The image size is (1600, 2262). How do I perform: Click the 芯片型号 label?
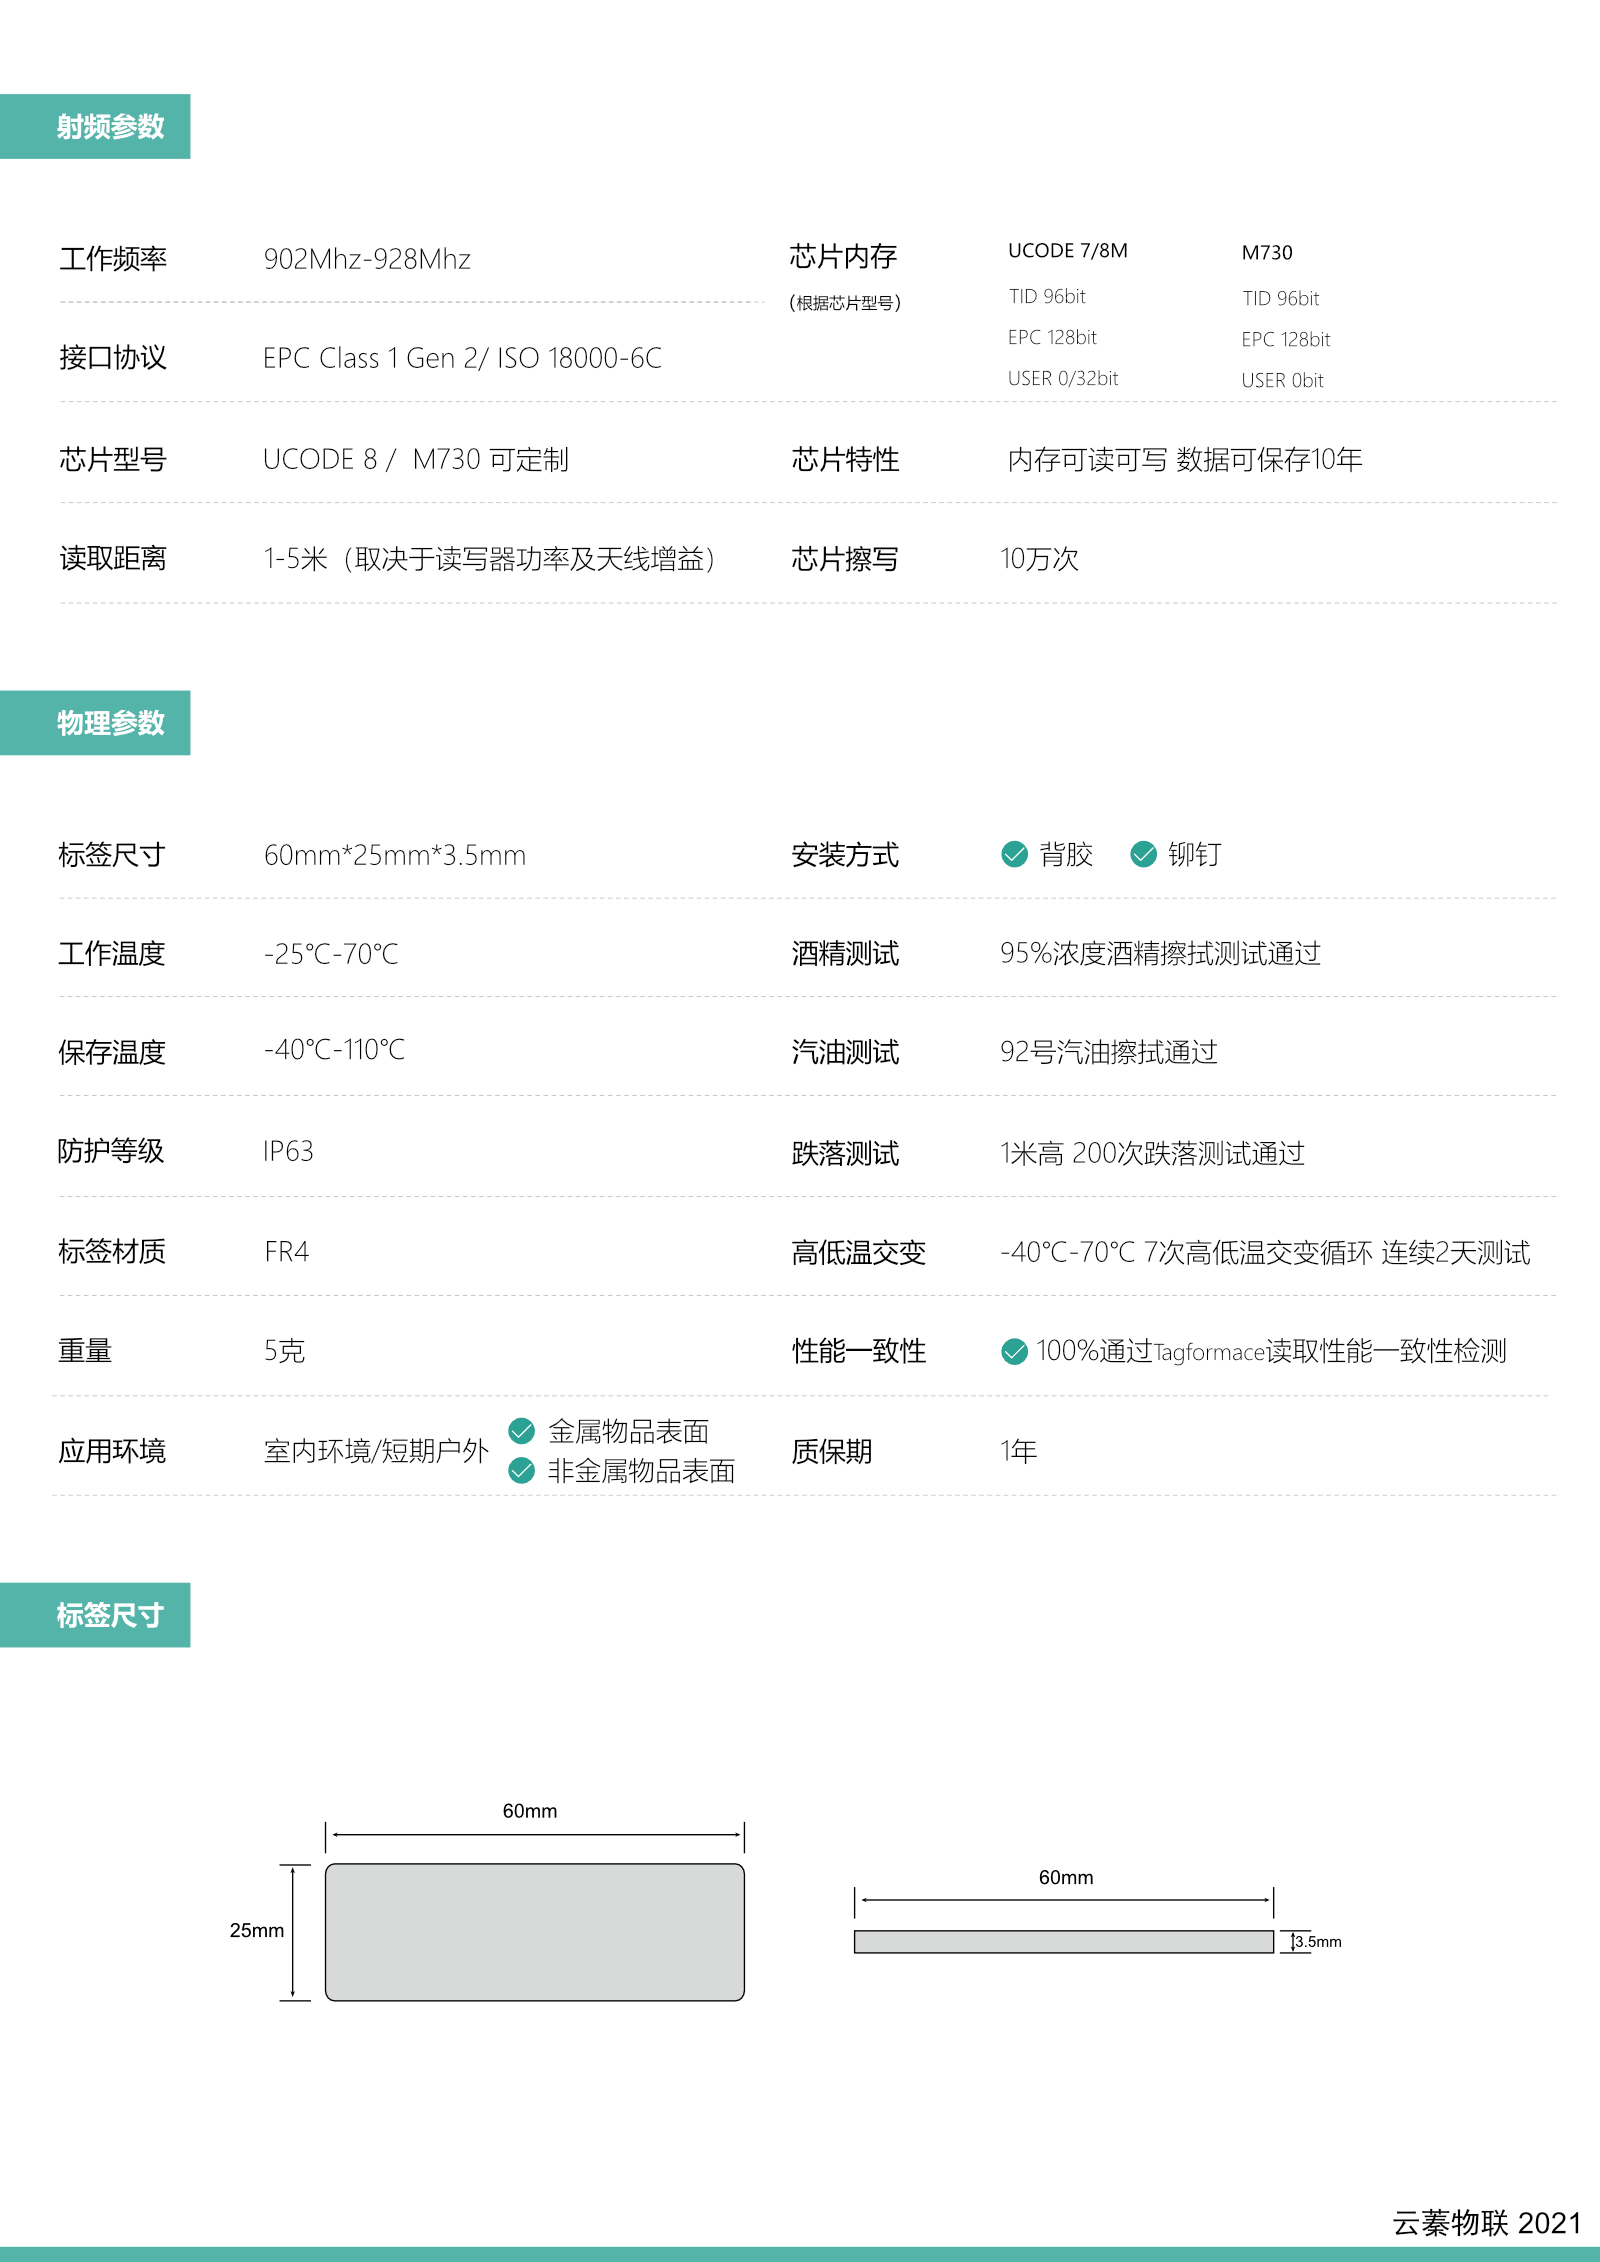coord(113,459)
